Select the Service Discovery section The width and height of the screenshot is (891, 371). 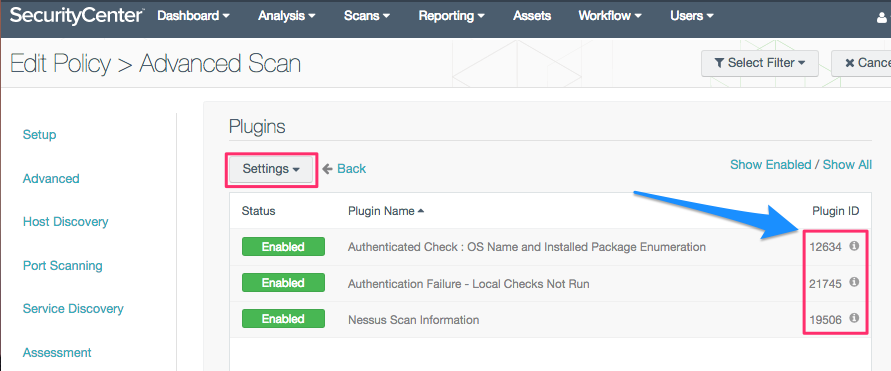pos(73,309)
